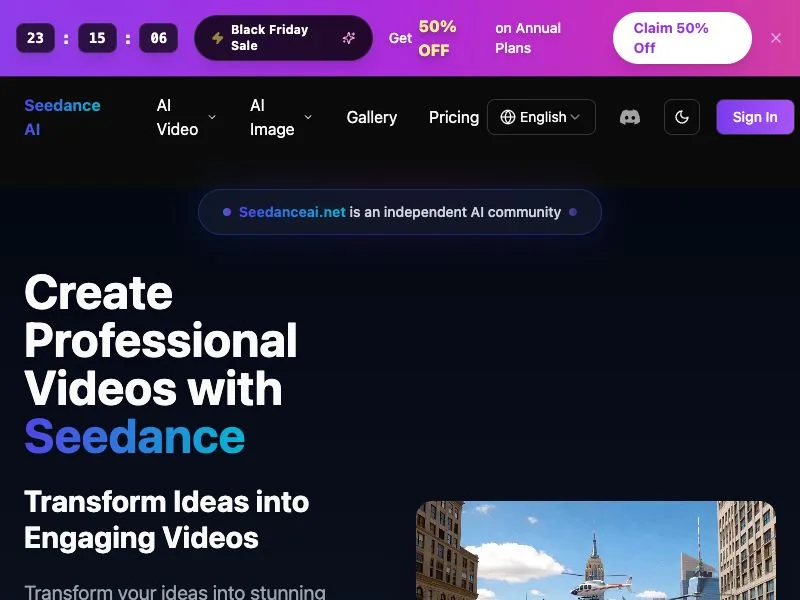Open the English language dropdown

pos(541,117)
